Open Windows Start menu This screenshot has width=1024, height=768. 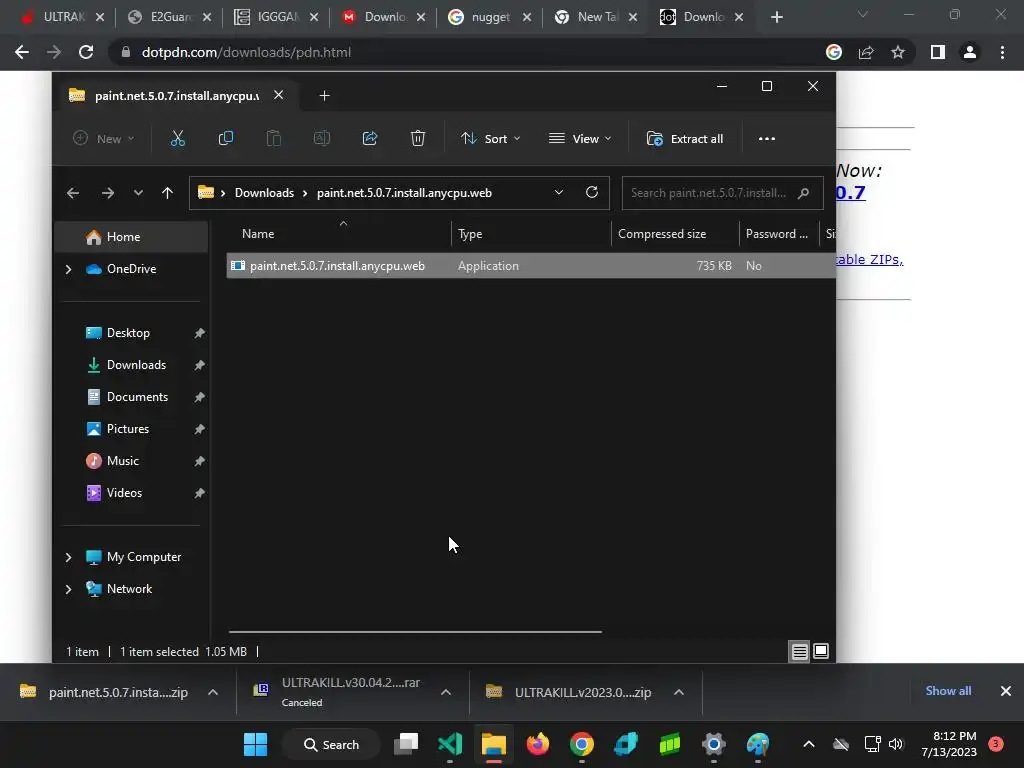[x=255, y=744]
